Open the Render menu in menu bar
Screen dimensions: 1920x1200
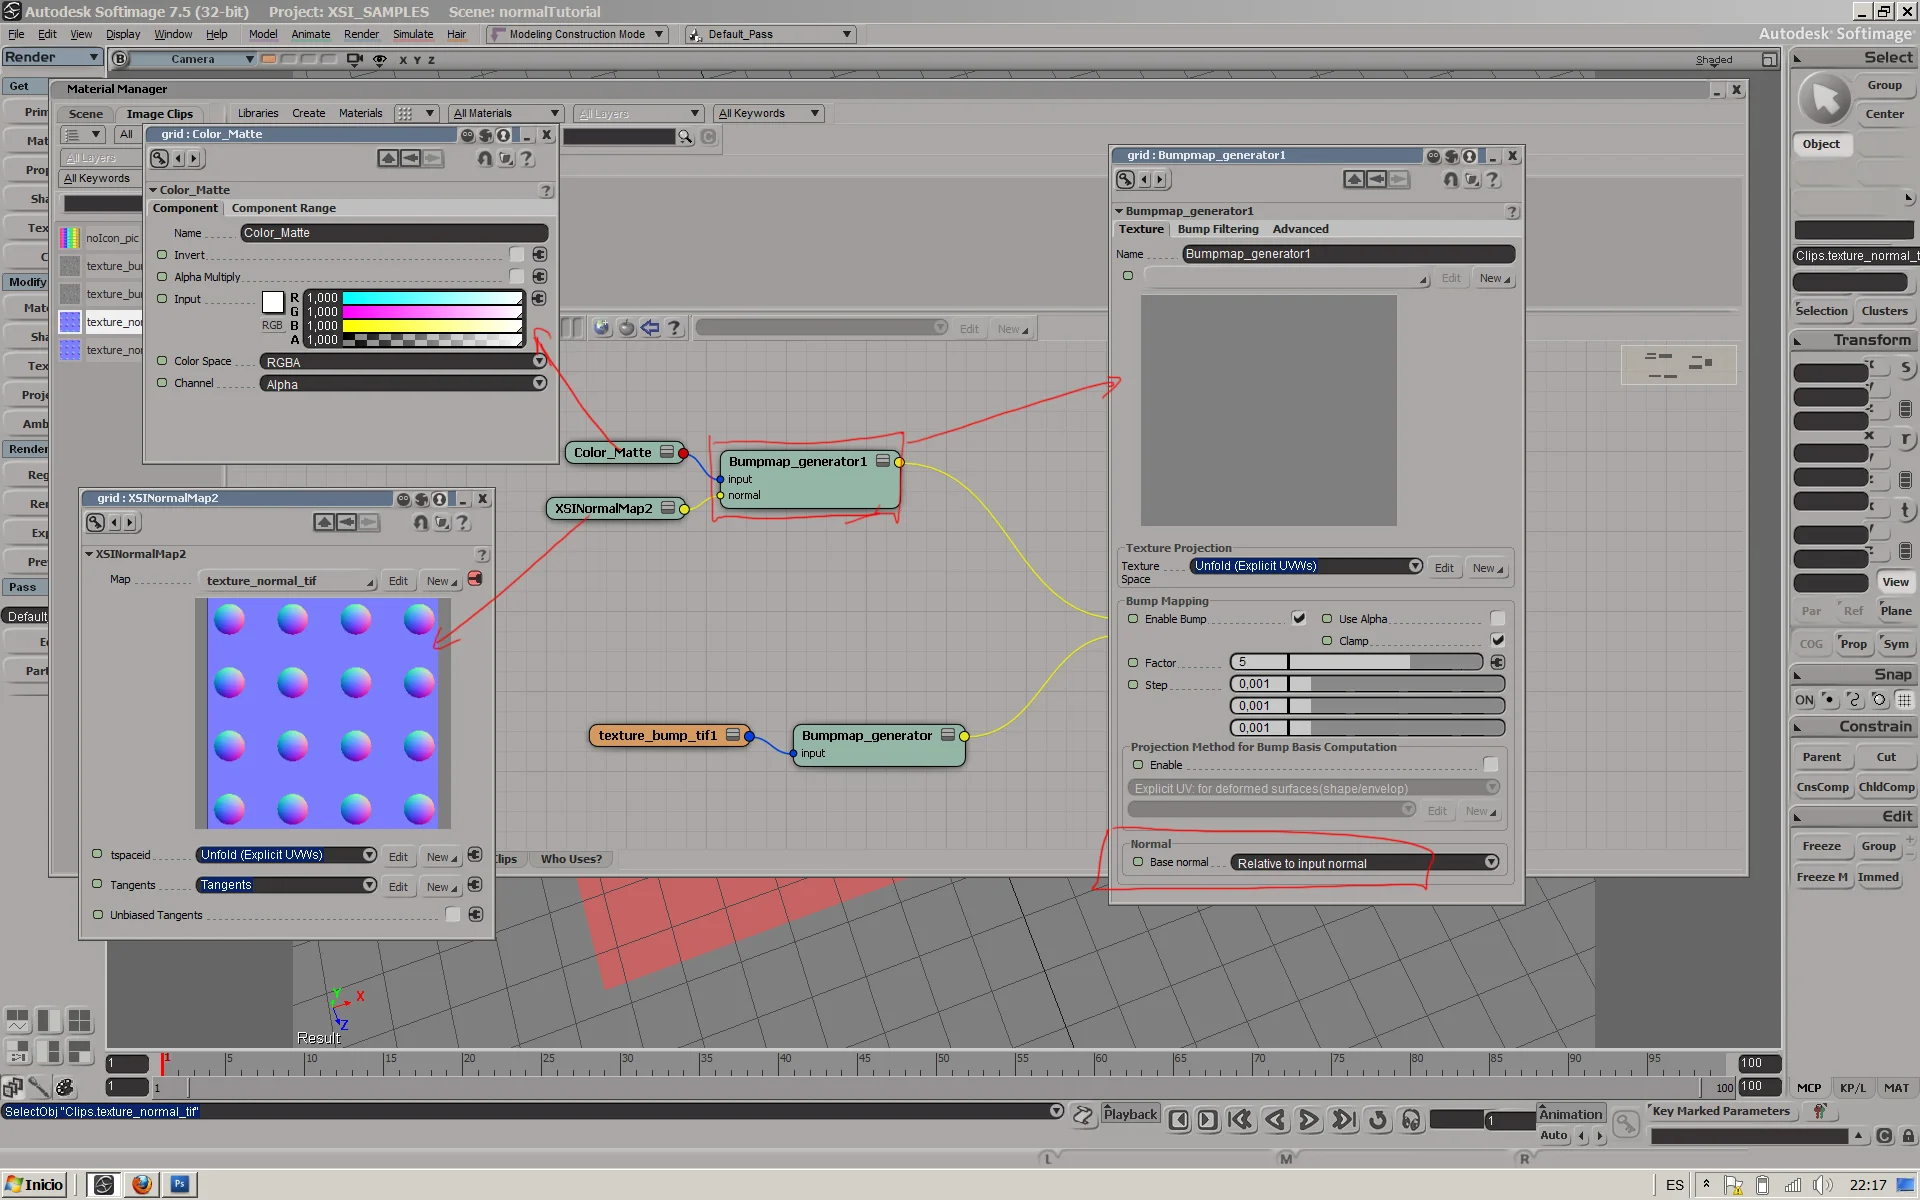(x=361, y=34)
